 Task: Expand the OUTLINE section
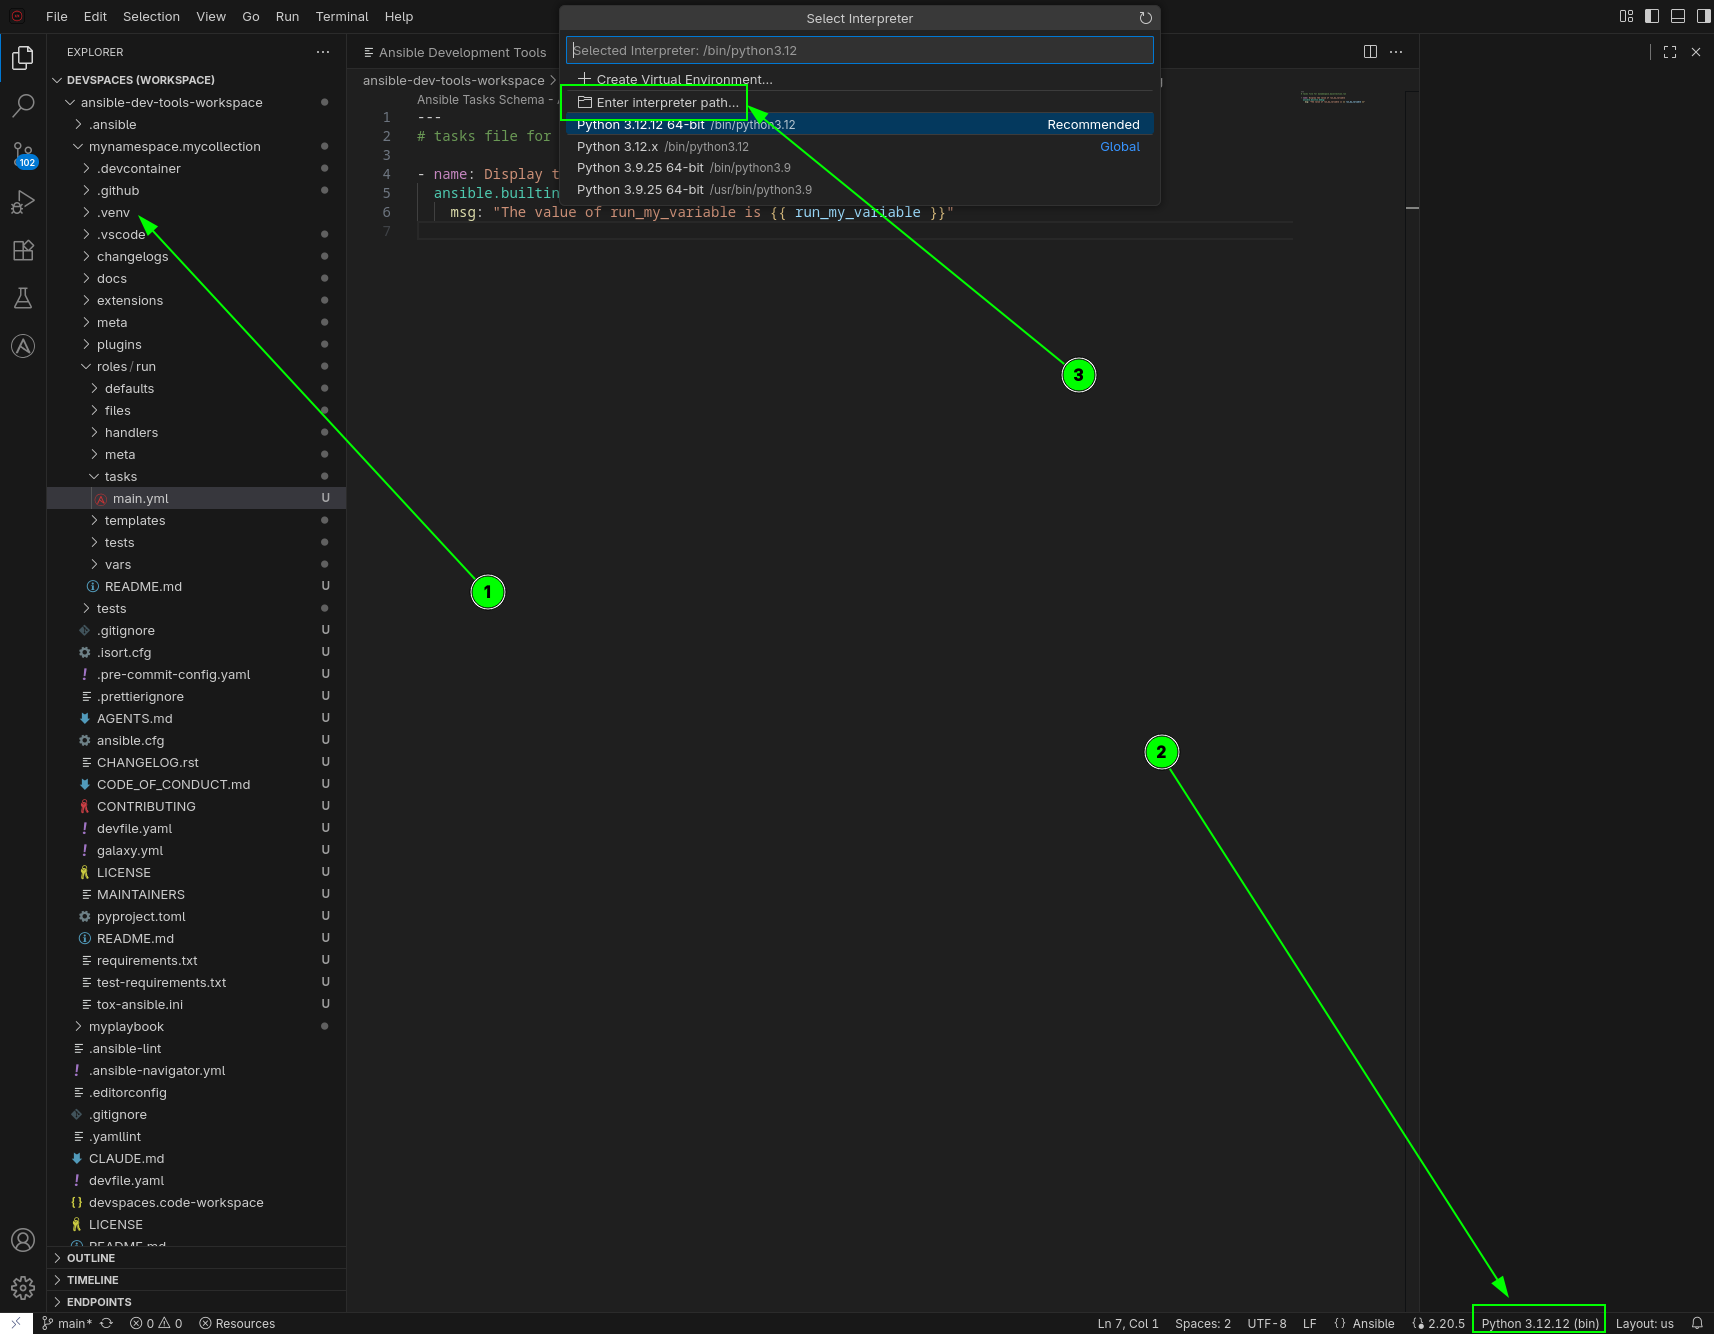click(x=196, y=1258)
